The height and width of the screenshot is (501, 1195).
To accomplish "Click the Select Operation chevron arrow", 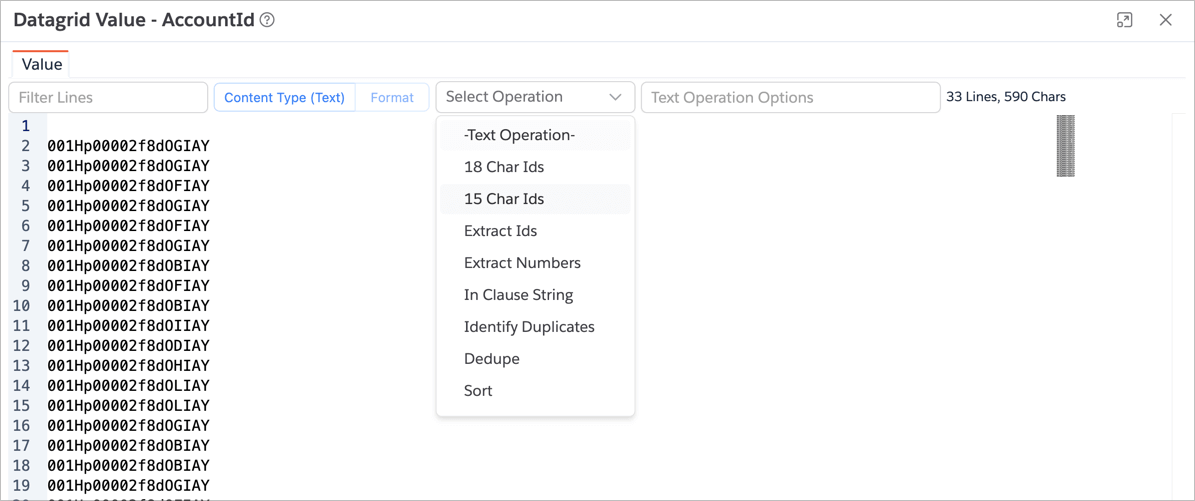I will pyautogui.click(x=615, y=97).
